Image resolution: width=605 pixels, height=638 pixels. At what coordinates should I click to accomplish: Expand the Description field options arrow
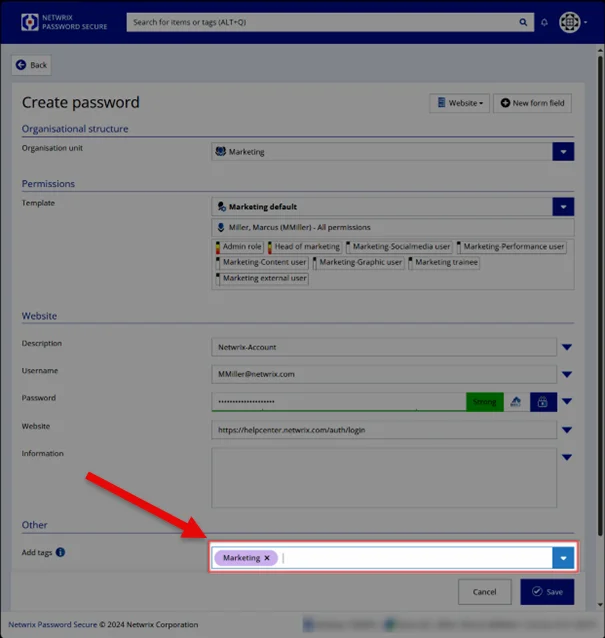(567, 347)
